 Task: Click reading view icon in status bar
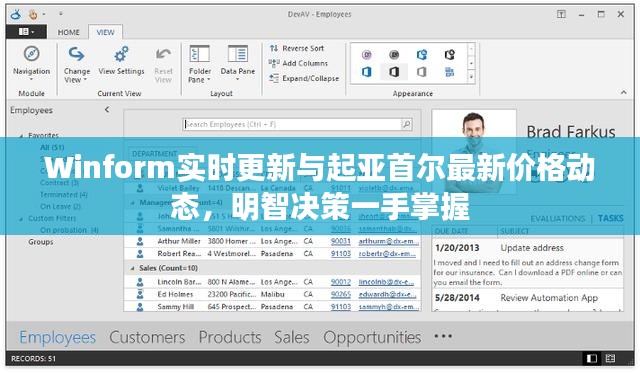(x=610, y=359)
